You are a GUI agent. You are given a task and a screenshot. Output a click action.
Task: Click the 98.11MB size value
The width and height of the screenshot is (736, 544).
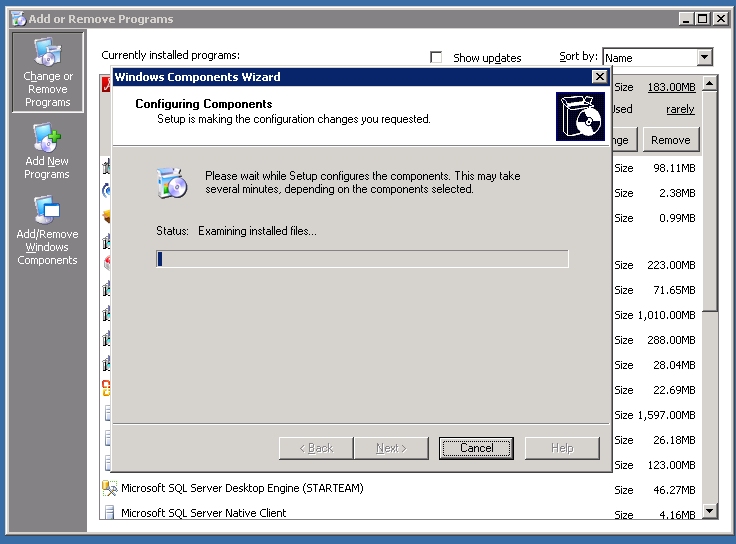[x=674, y=168]
